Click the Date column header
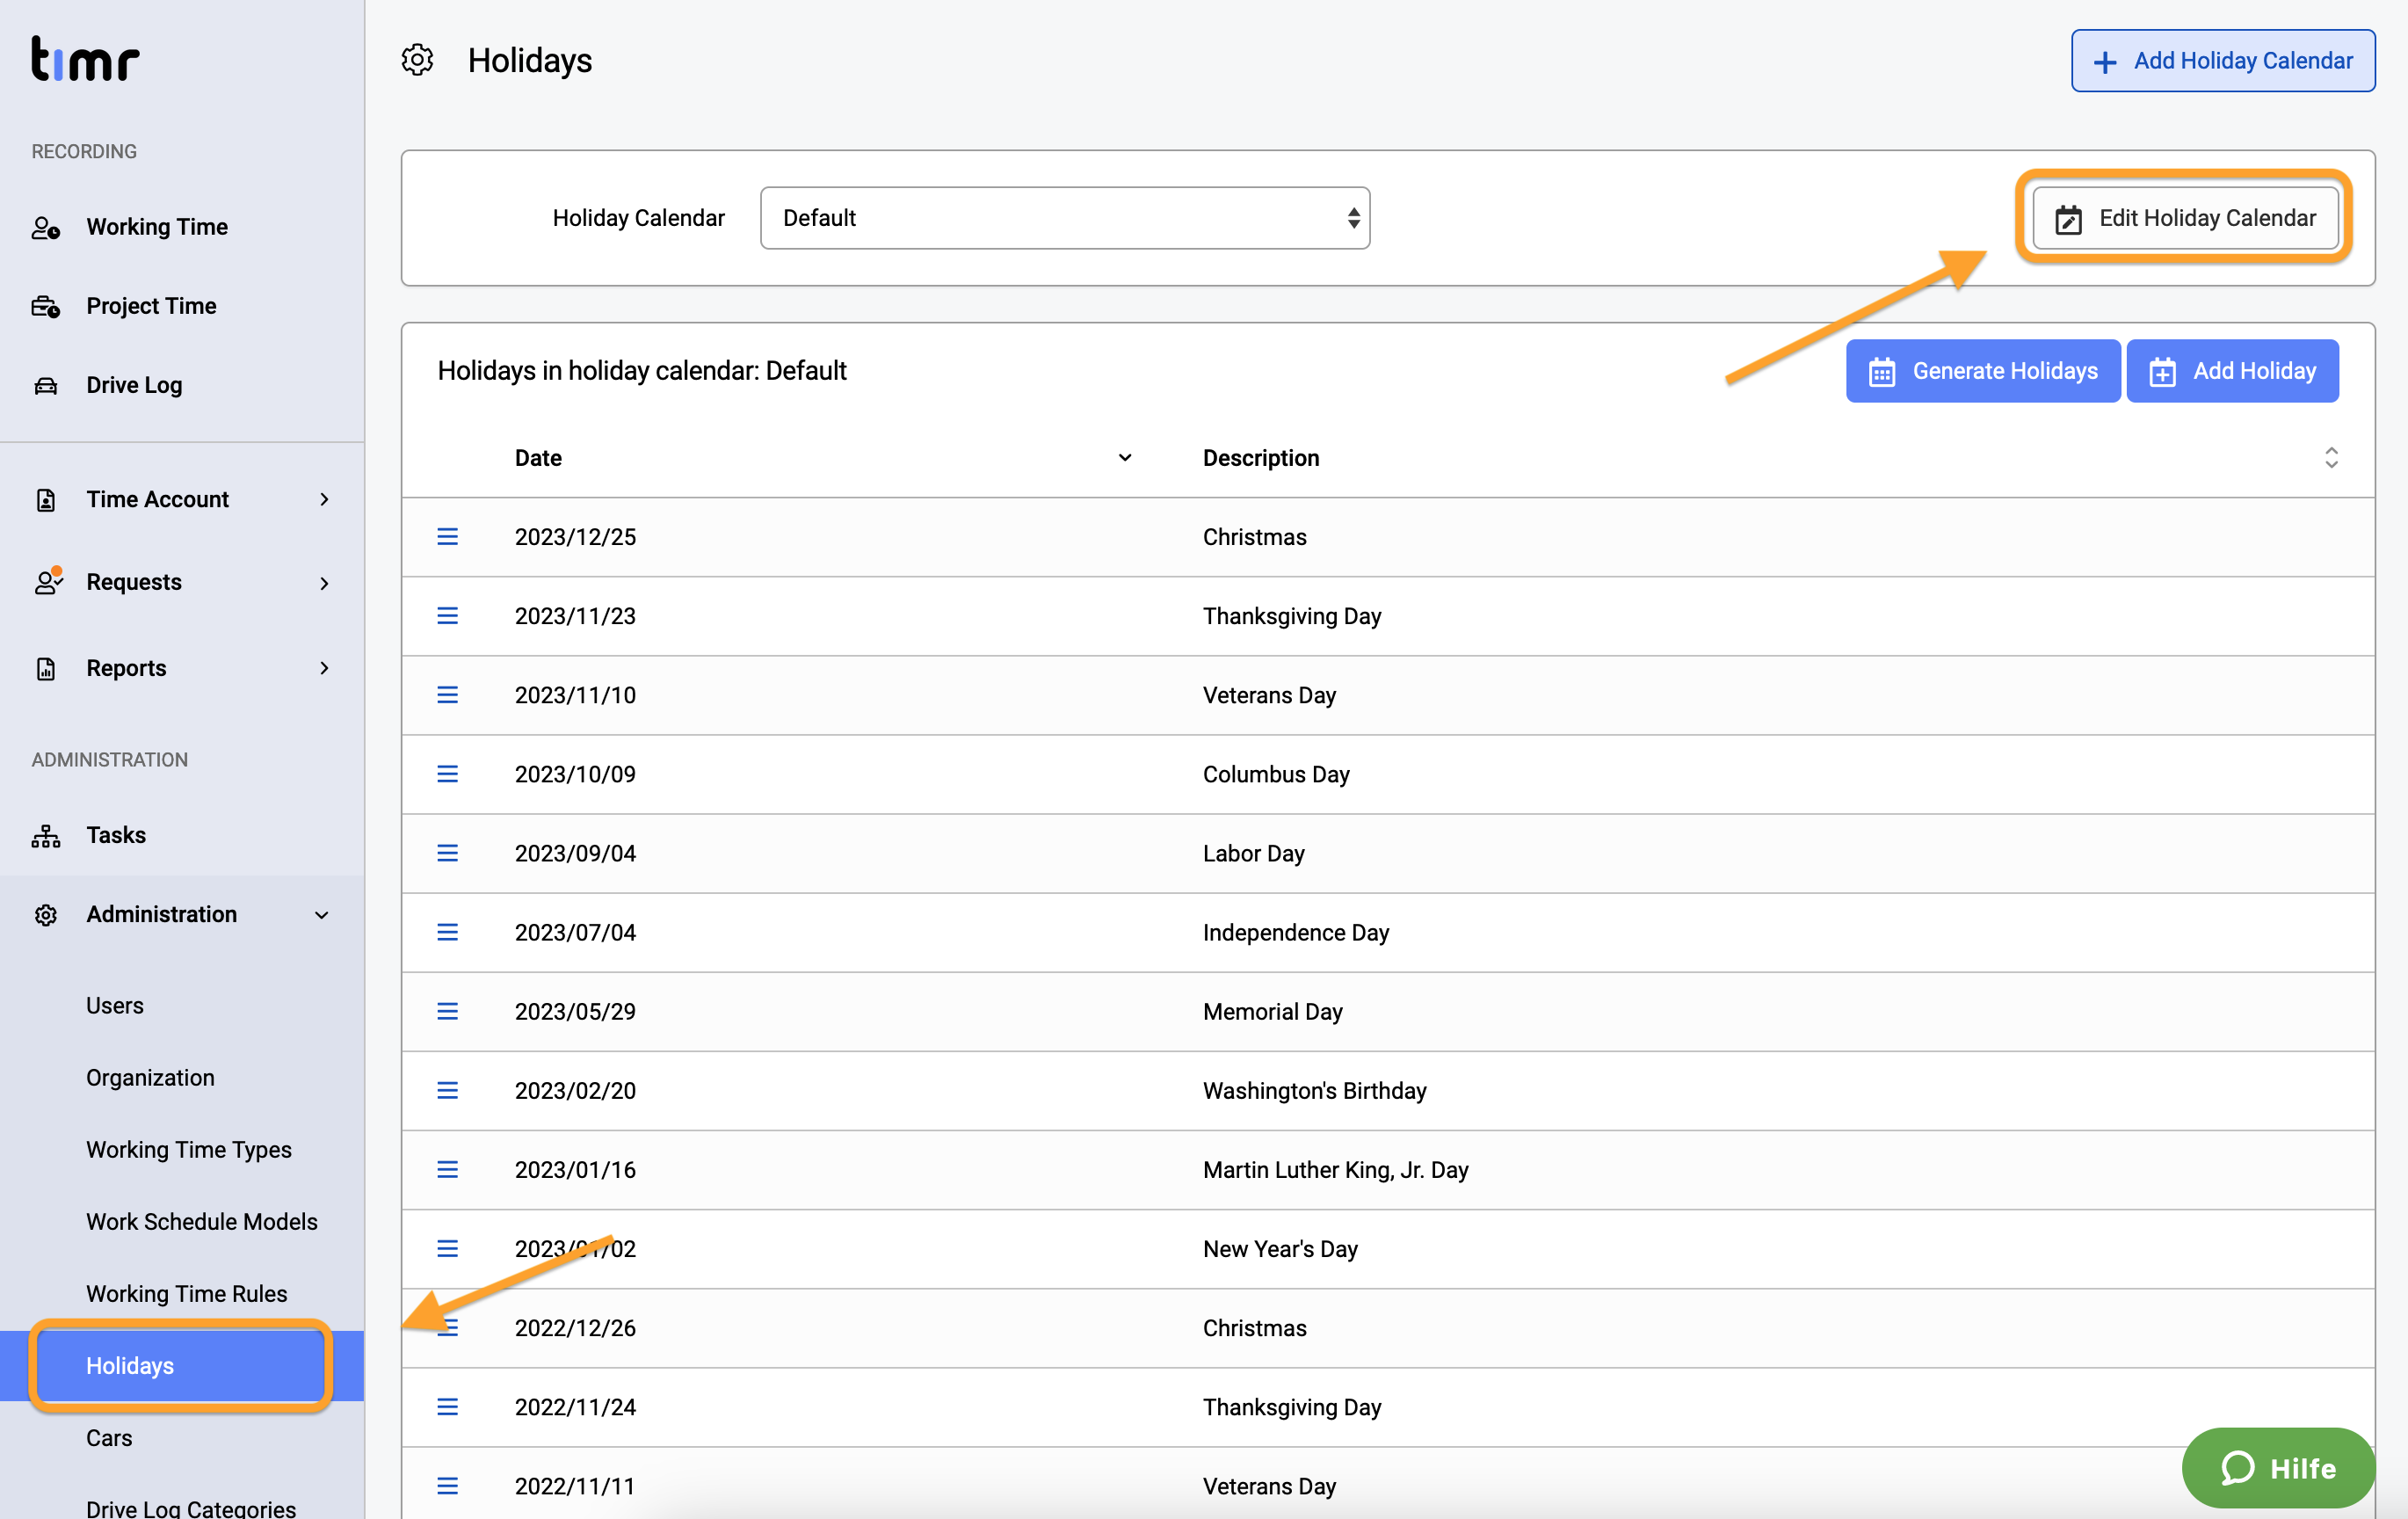 point(538,458)
